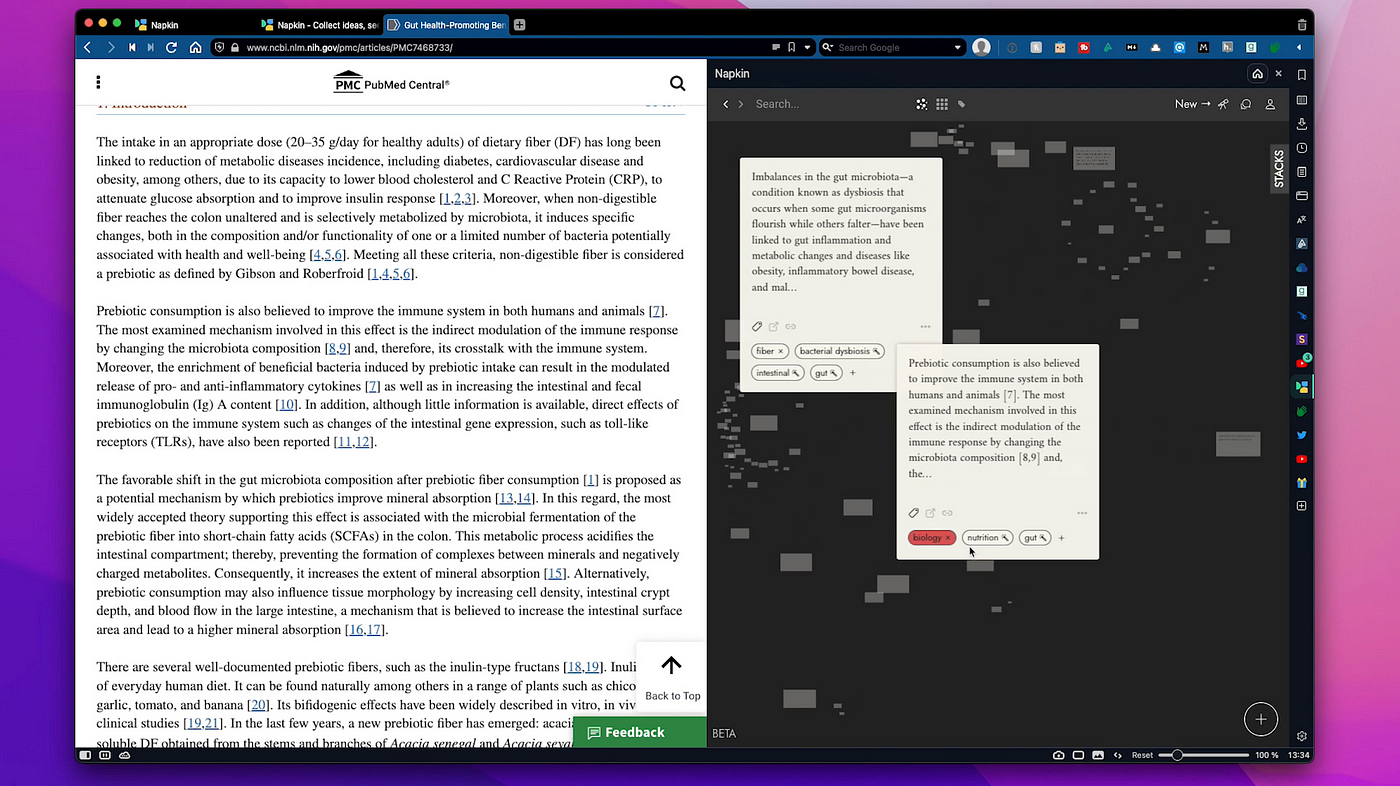
Task: Open the bookmark dropdown arrow in address bar
Action: (807, 47)
